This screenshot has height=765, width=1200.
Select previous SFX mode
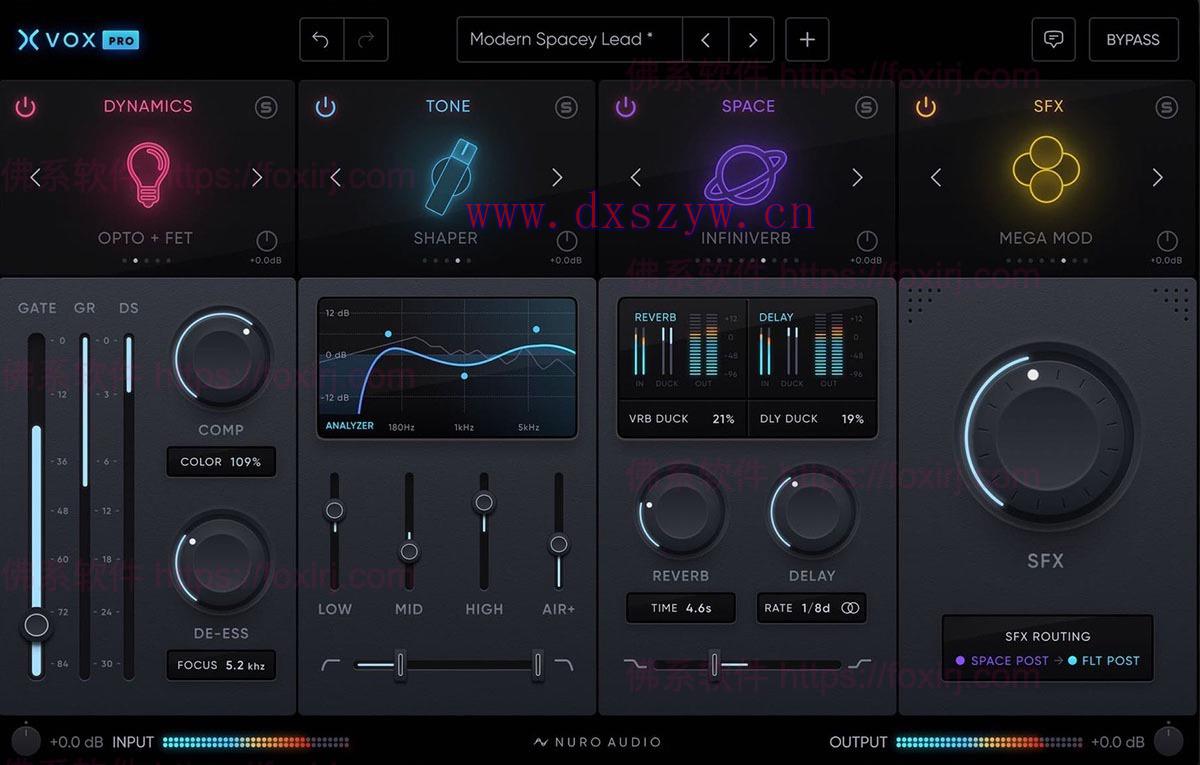click(x=936, y=178)
